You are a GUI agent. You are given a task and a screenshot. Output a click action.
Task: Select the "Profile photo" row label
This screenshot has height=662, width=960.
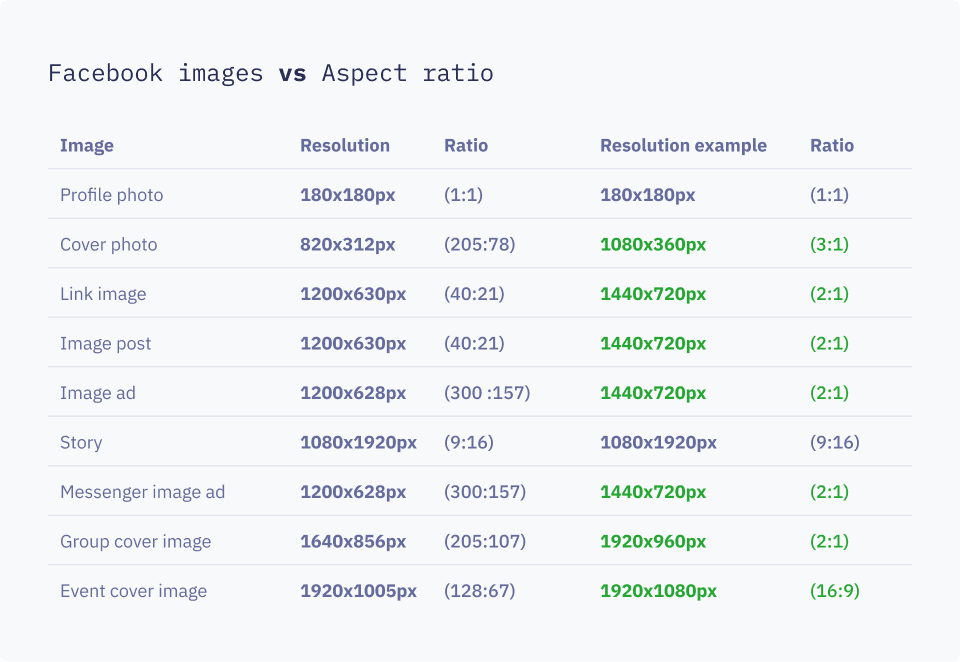coord(111,195)
